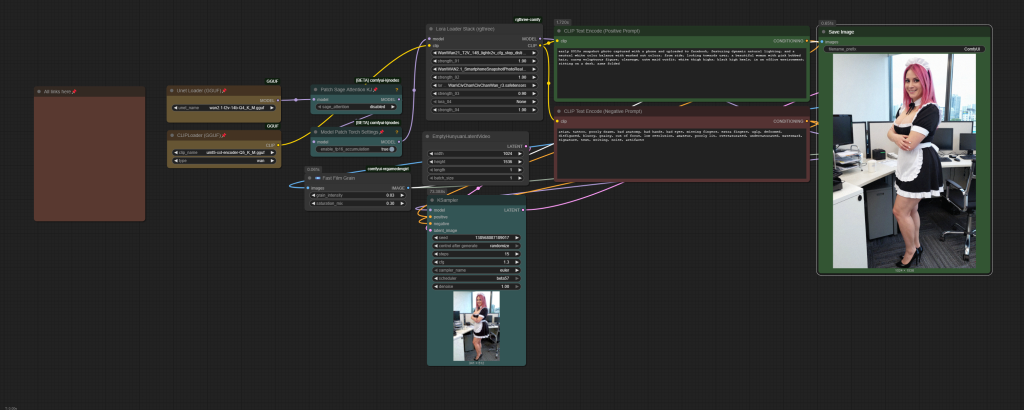Click the KSampler preview image thumbnail
This screenshot has height=410, width=1024.
click(x=477, y=326)
